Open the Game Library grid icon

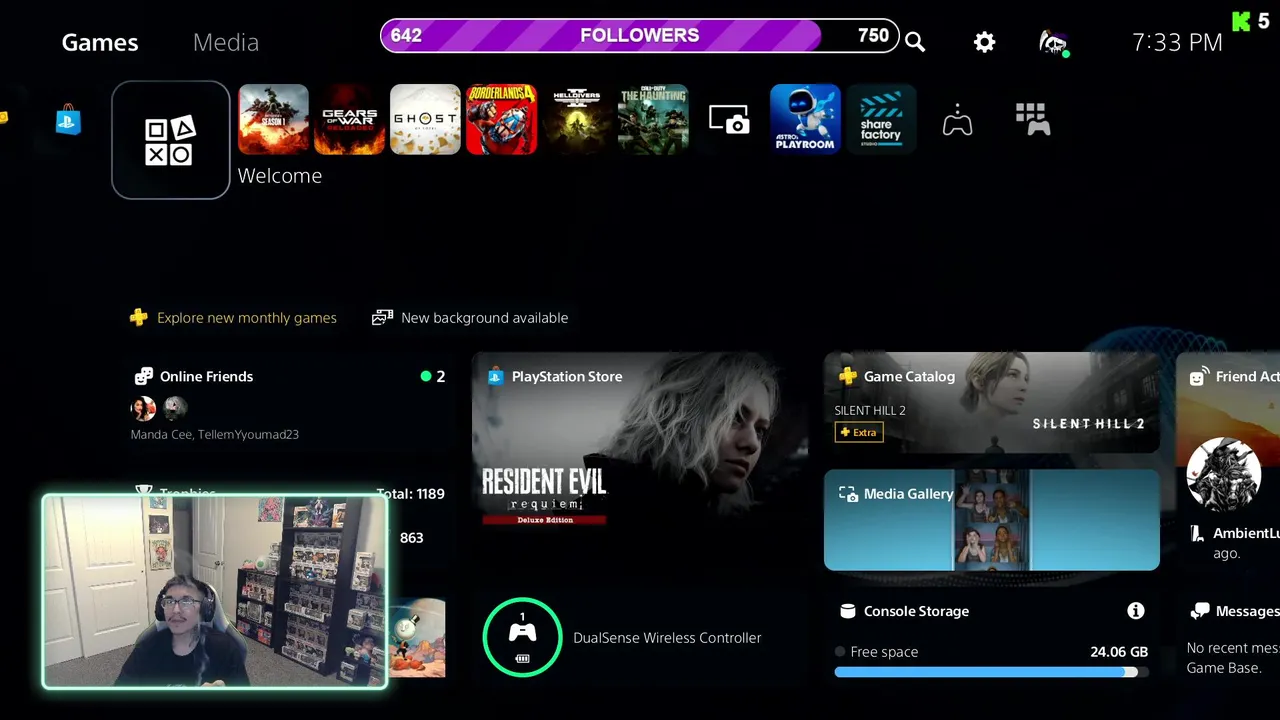tap(1033, 119)
